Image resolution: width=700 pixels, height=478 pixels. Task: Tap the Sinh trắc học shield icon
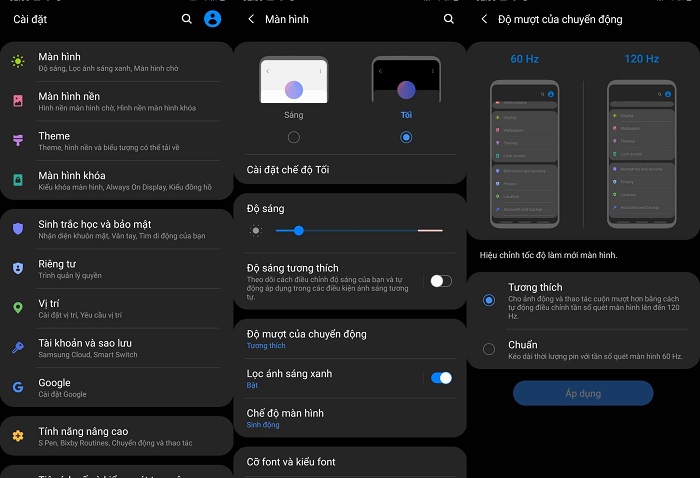point(18,229)
